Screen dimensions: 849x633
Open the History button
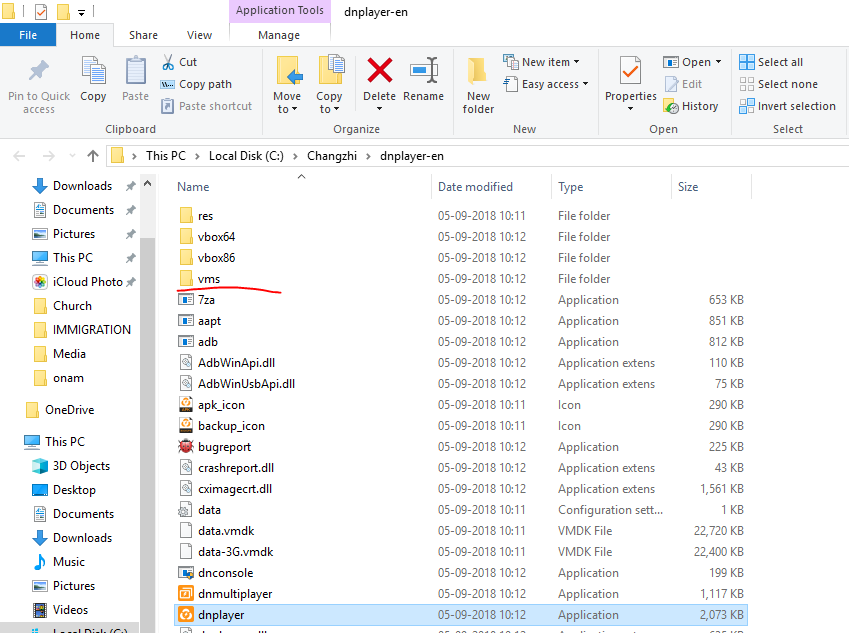[x=691, y=106]
